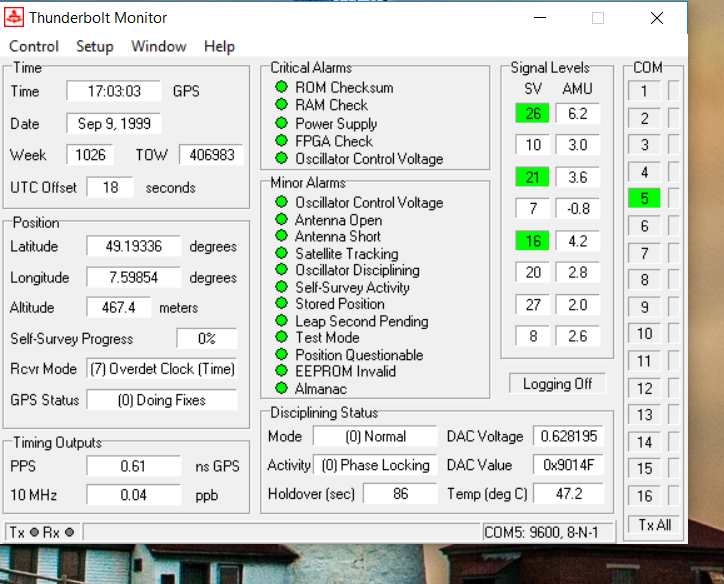Screen dimensions: 724x584
Task: Select COM port 4 button
Action: pos(644,172)
